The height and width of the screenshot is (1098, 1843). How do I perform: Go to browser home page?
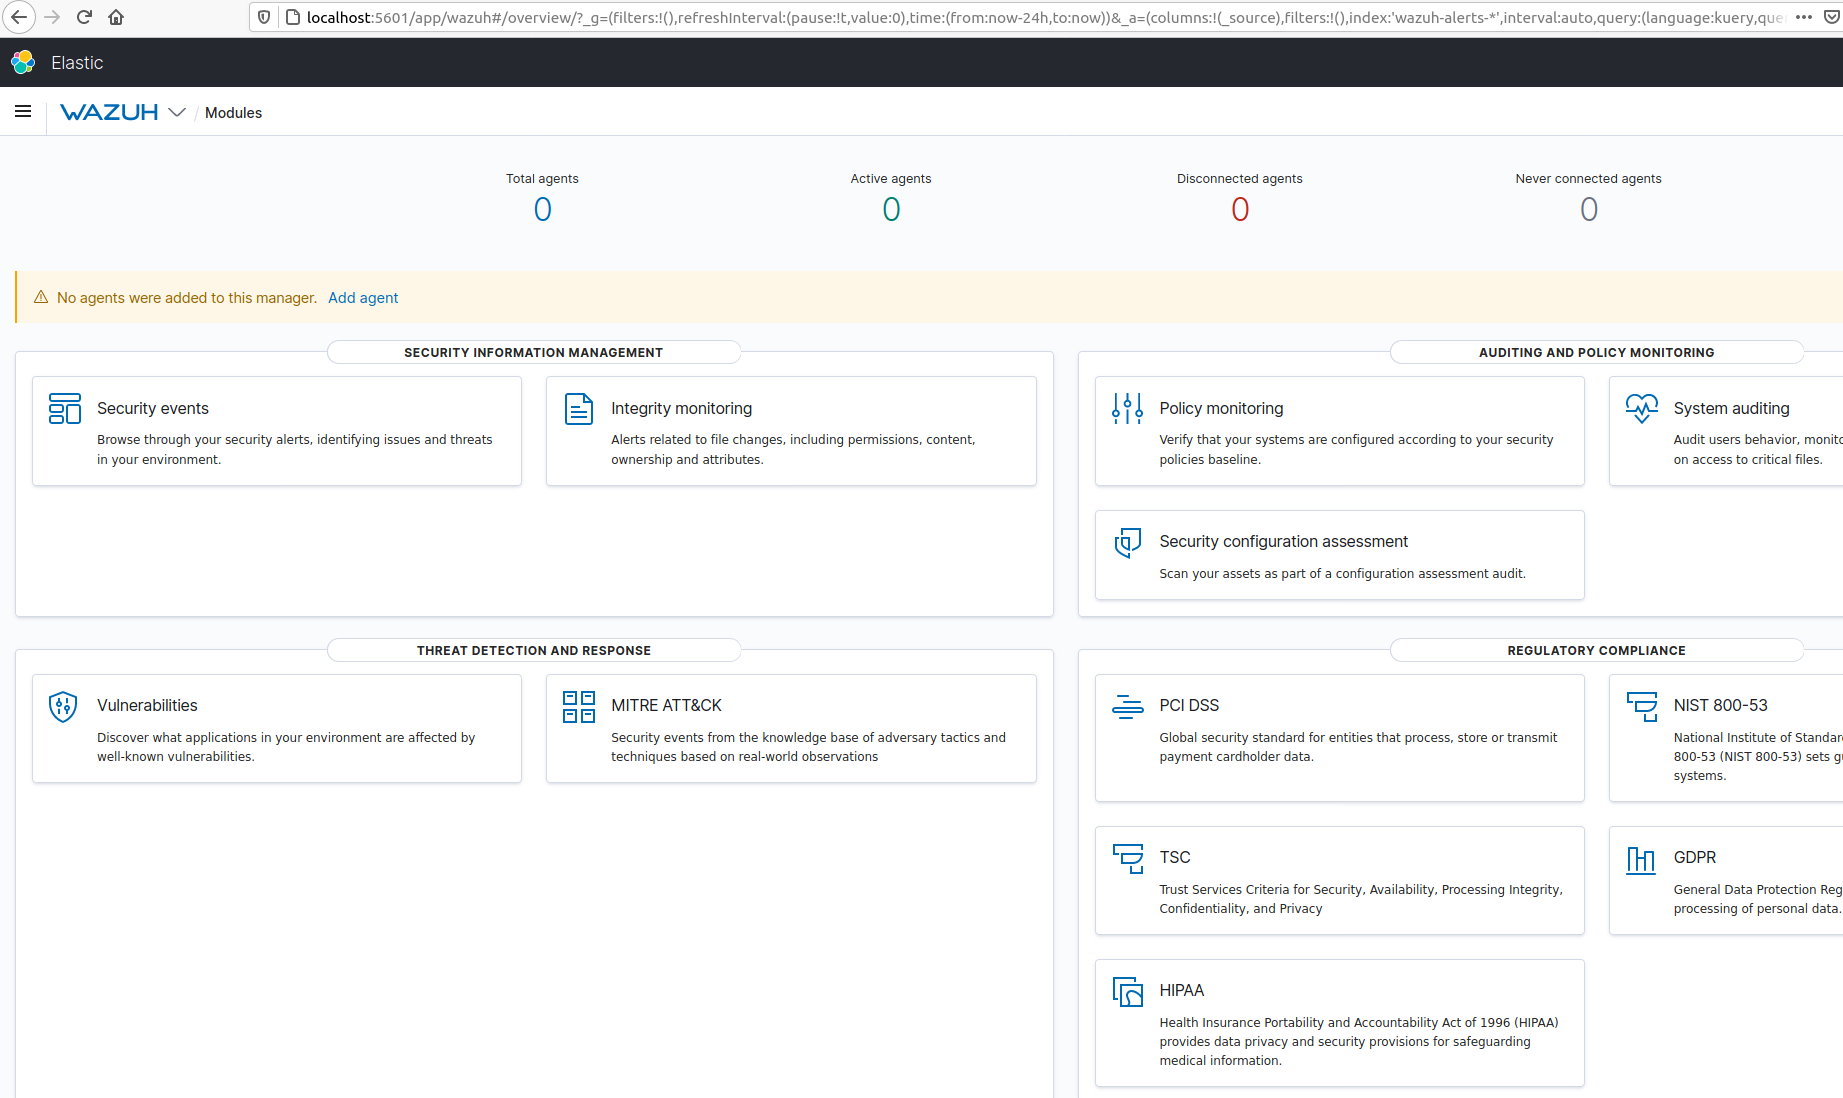click(116, 17)
